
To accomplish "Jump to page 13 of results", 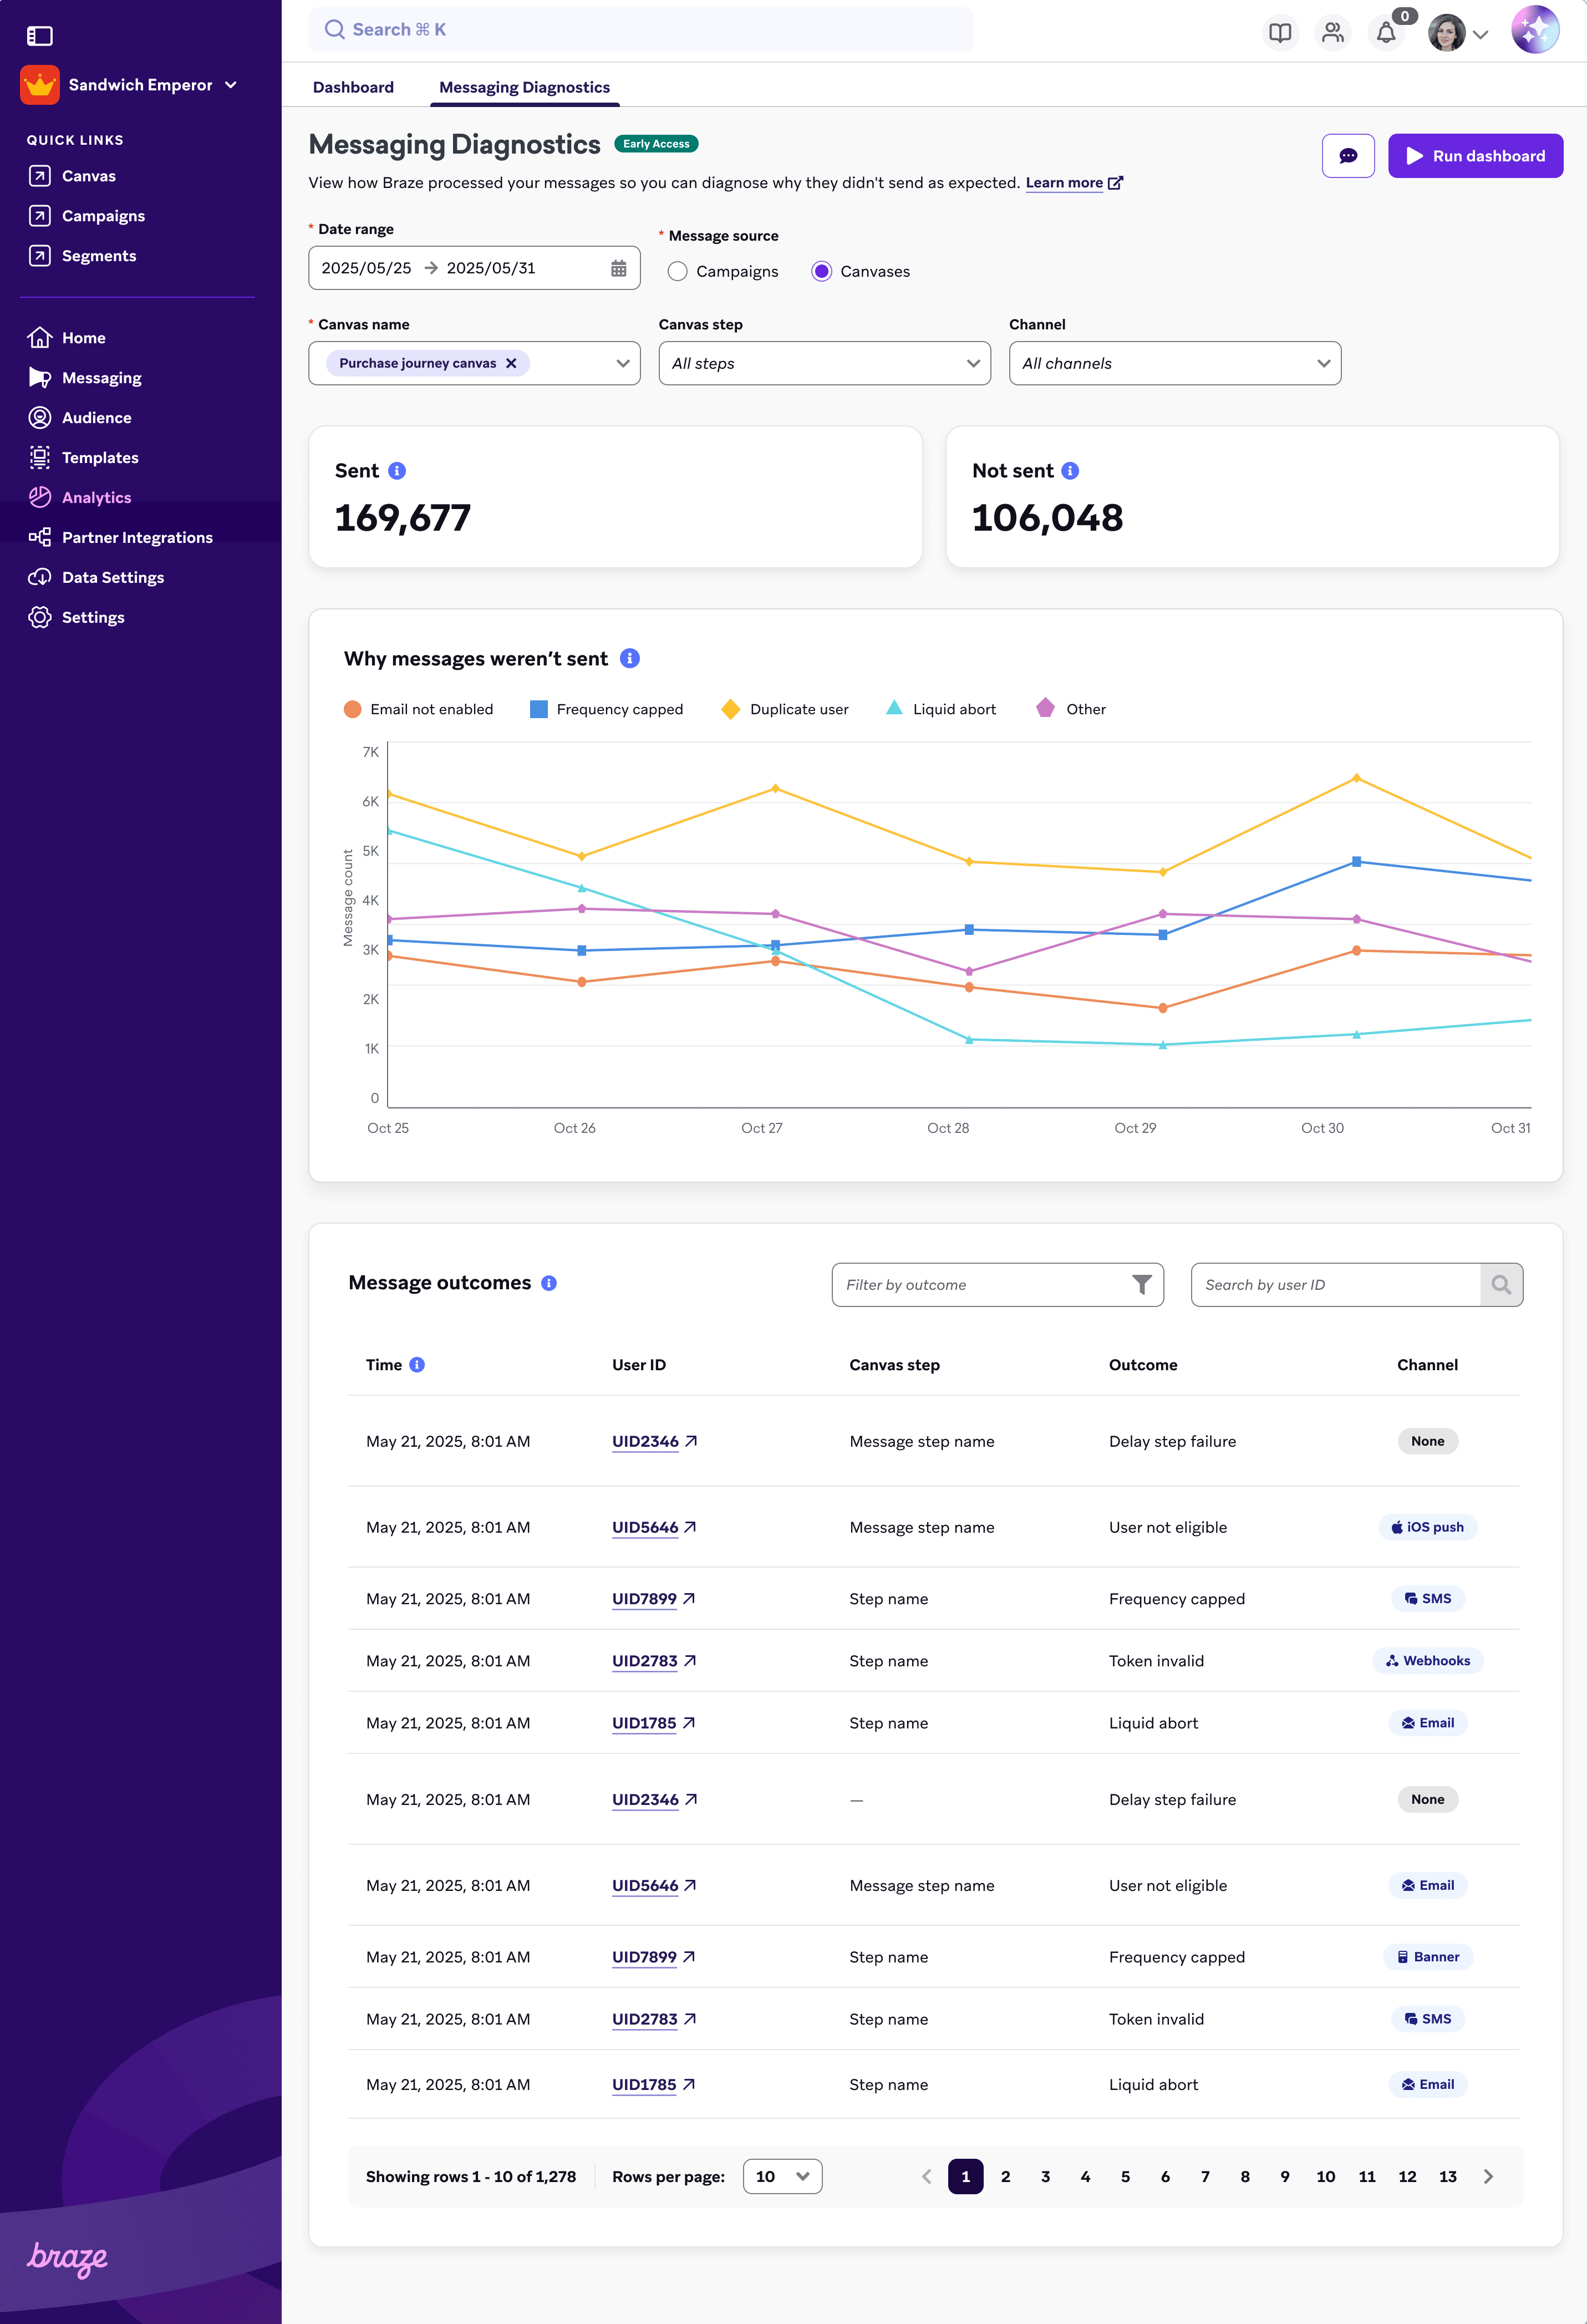I will tap(1447, 2177).
